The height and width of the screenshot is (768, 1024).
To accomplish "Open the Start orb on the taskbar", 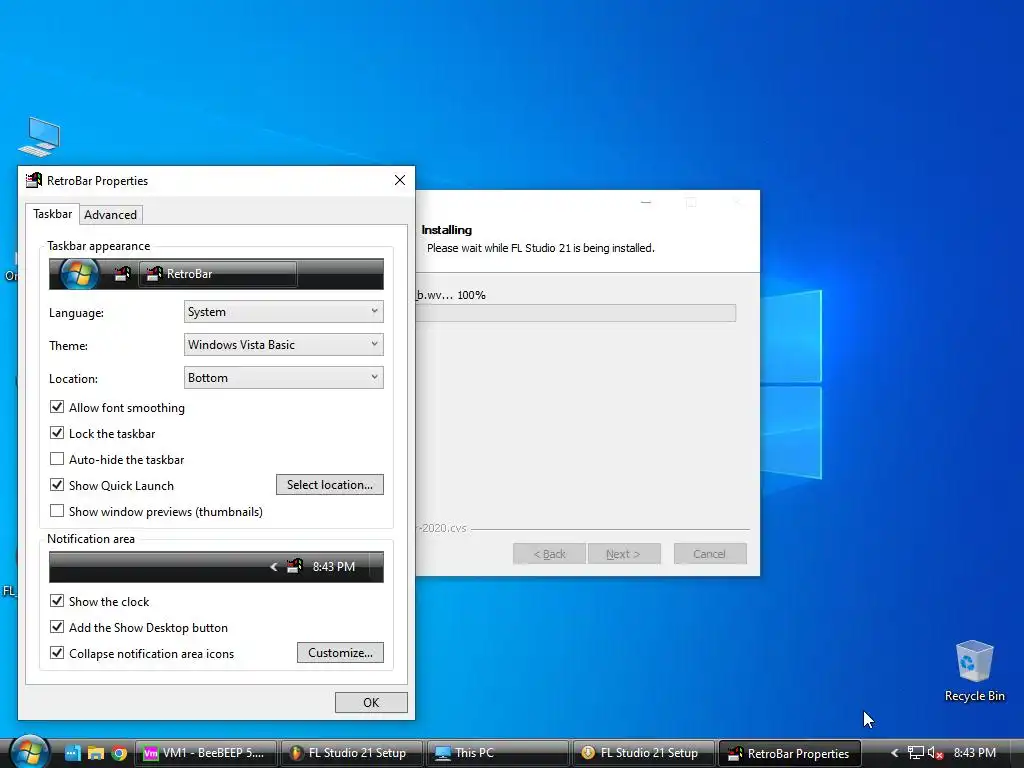I will 29,751.
